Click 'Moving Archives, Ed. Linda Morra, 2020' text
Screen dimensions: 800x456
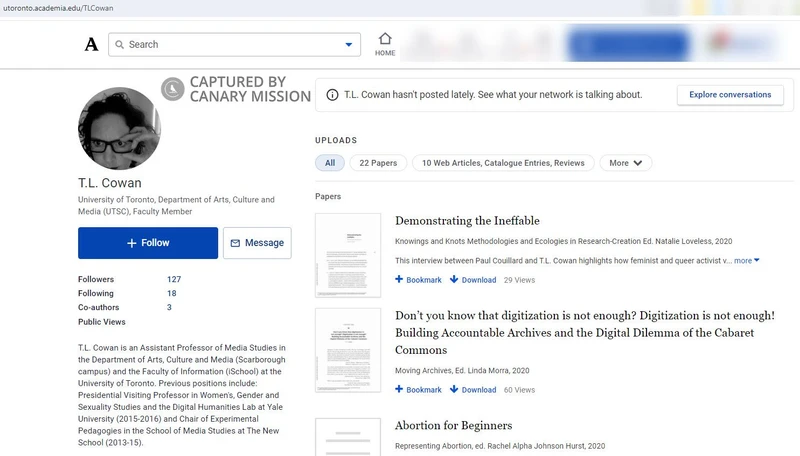tap(462, 371)
